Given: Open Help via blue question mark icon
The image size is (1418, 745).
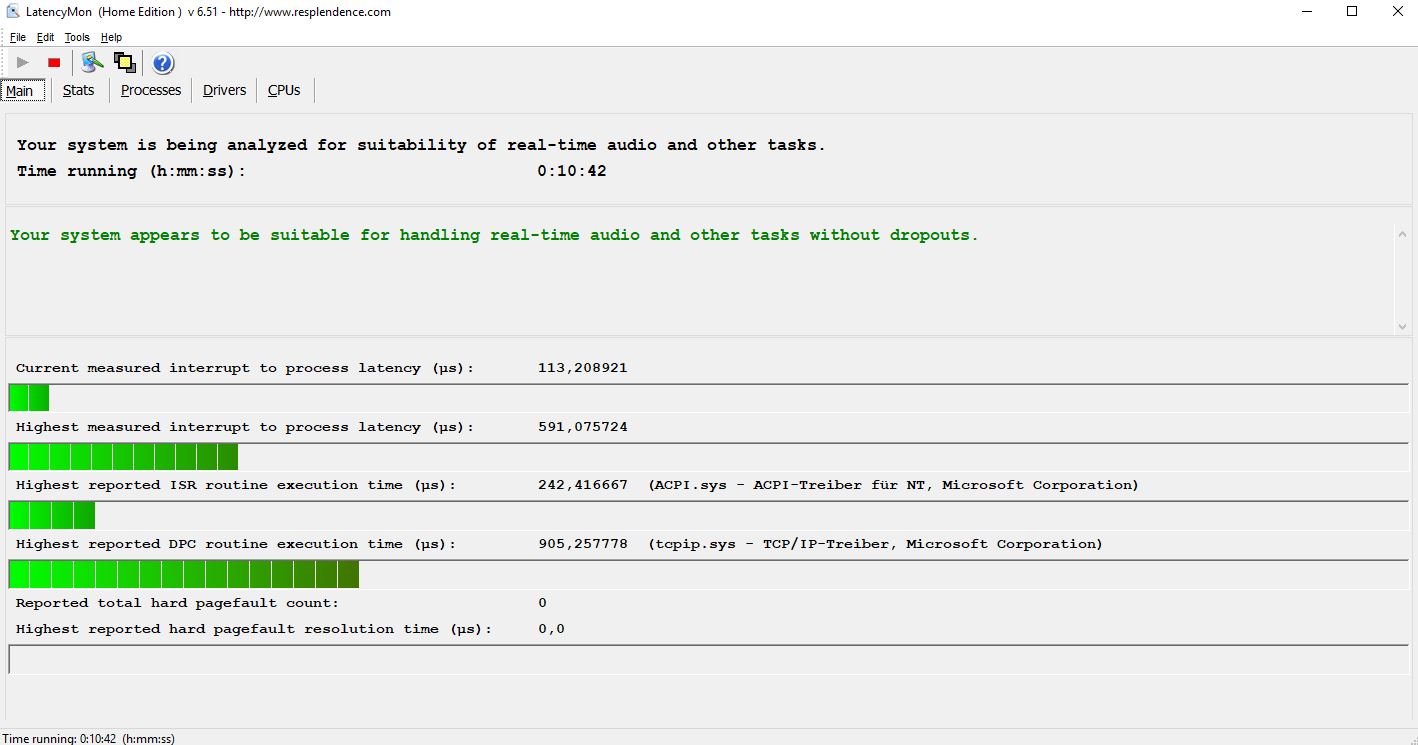Looking at the screenshot, I should click(x=163, y=63).
